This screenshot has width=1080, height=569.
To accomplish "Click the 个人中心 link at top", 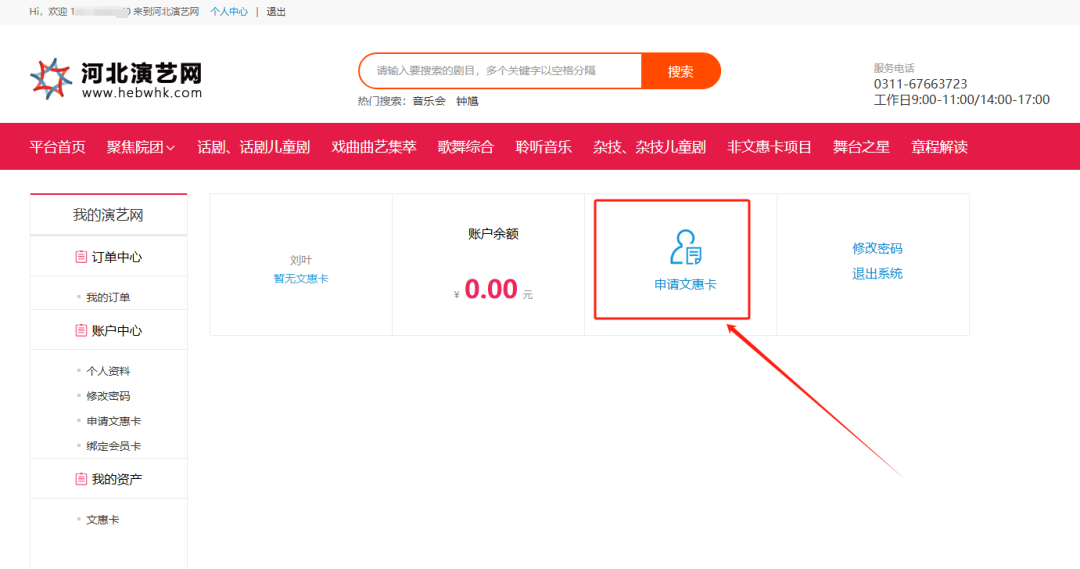I will (x=229, y=12).
